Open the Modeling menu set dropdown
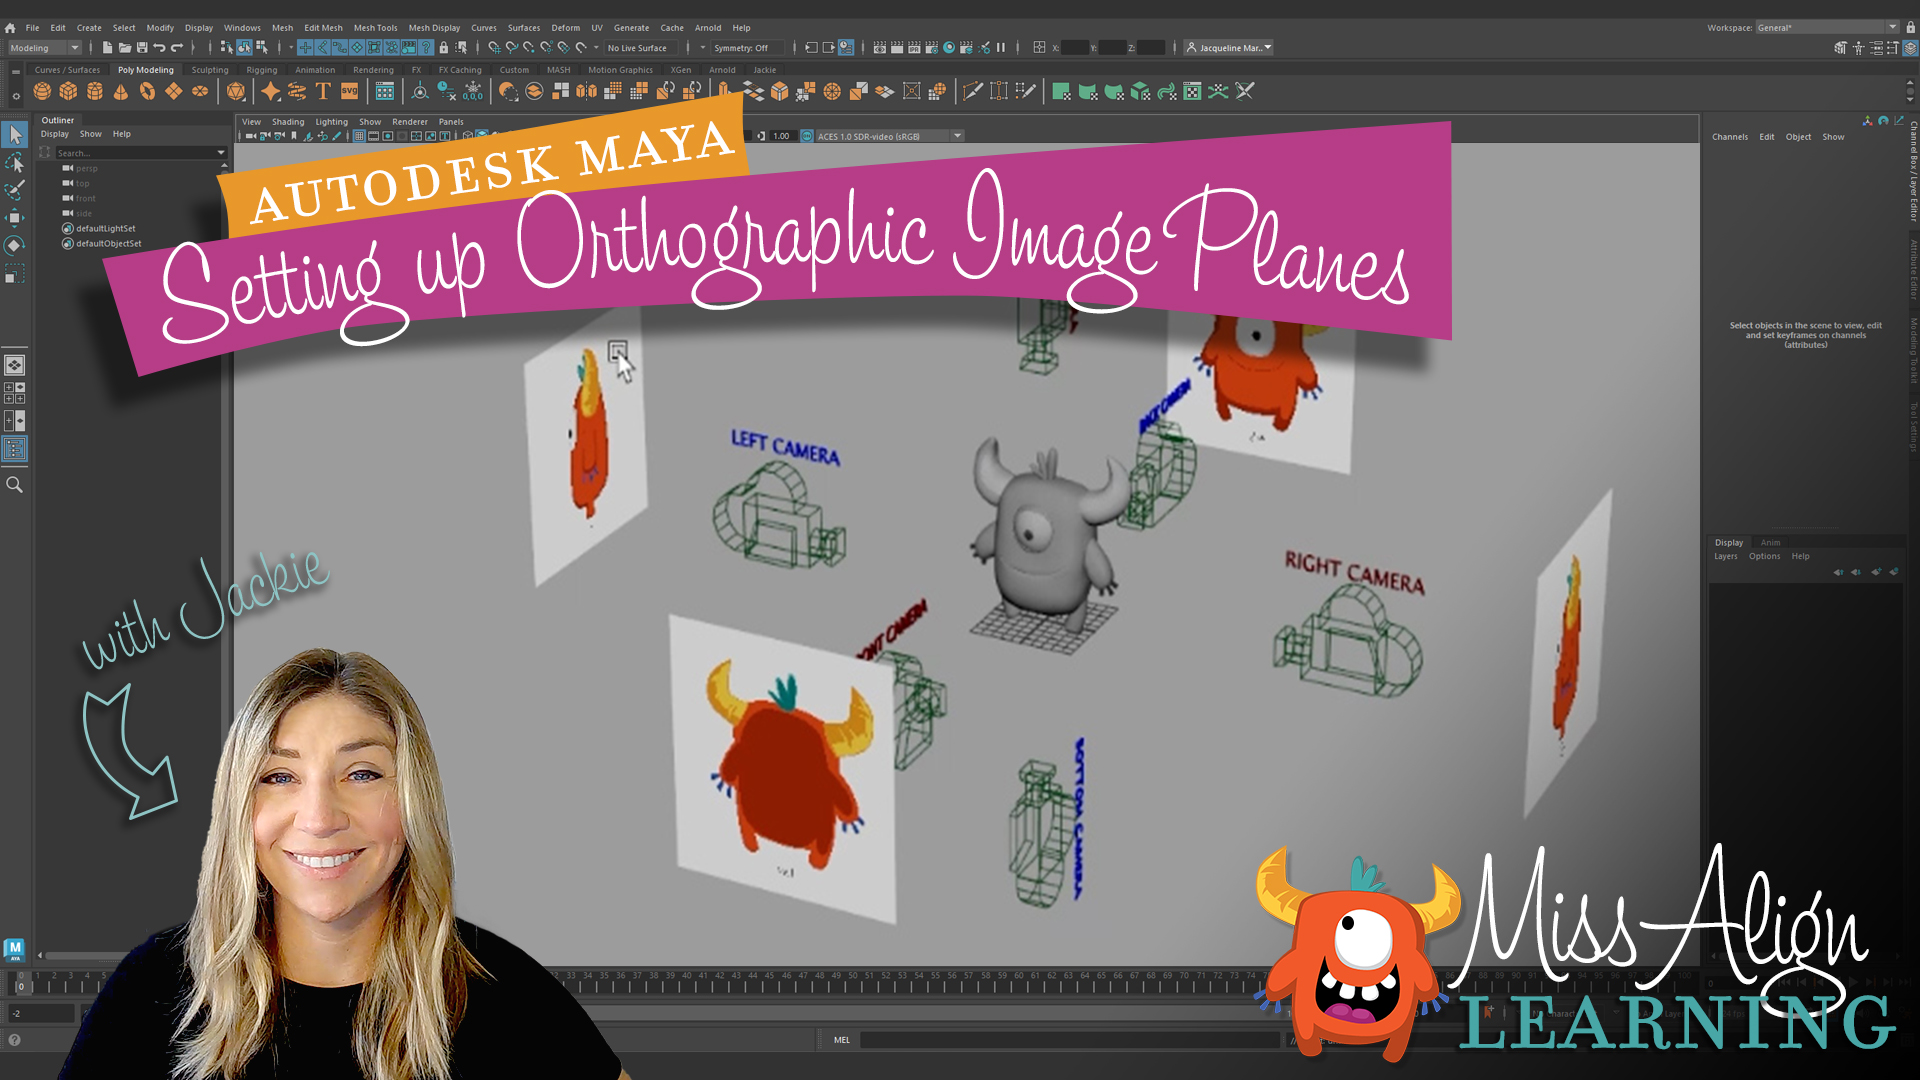Screen dimensions: 1920x1080 [44, 48]
